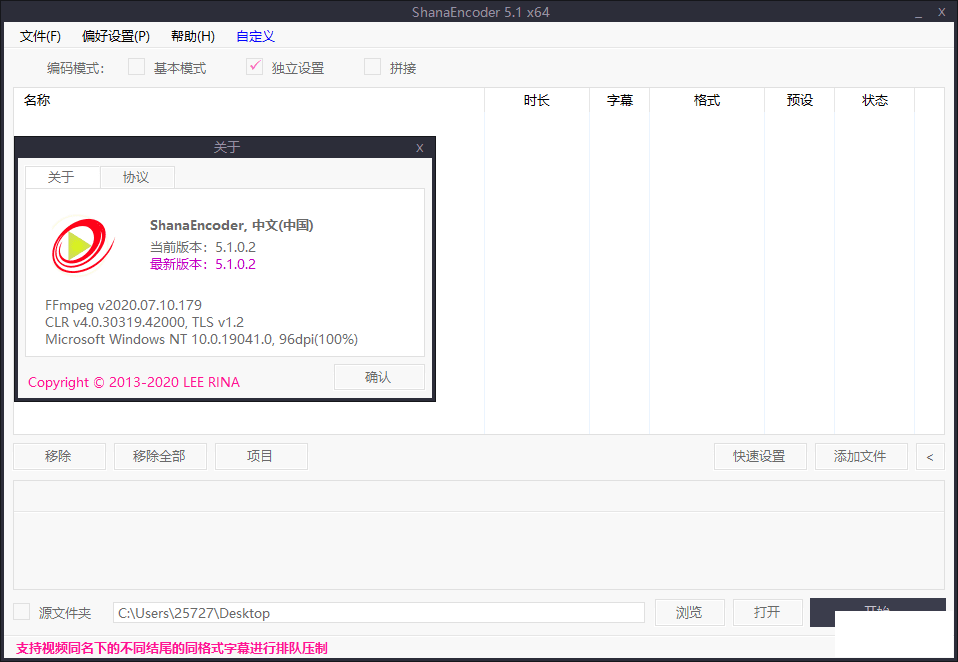Click the output path input field
Viewport: 958px width, 662px height.
coord(379,613)
